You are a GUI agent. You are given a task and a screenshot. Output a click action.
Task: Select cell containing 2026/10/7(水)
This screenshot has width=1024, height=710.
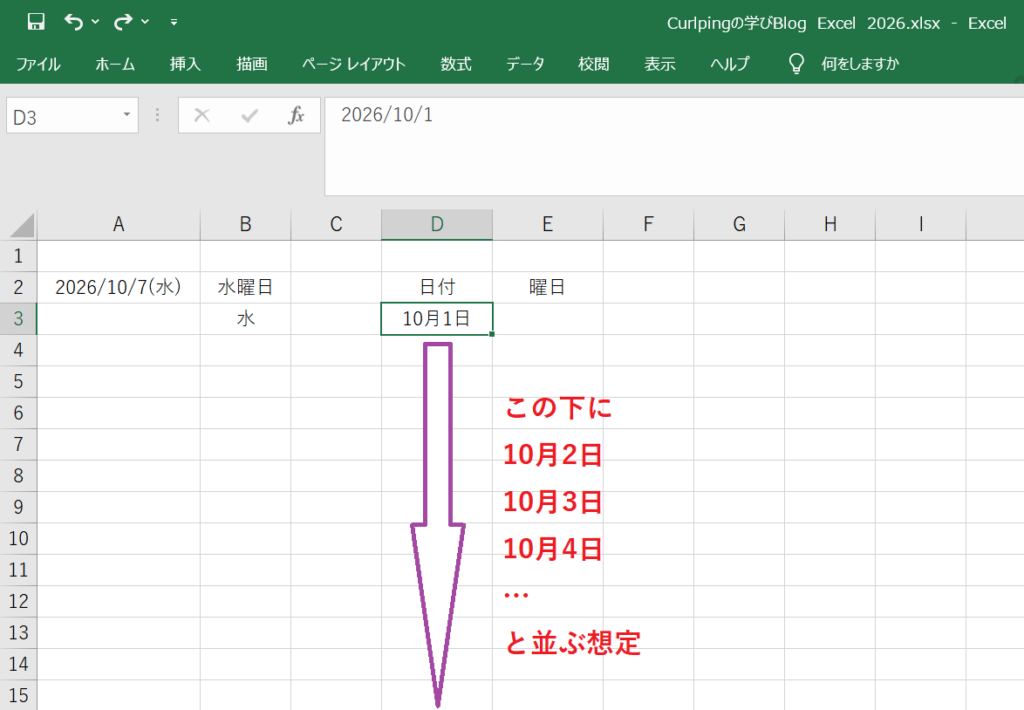click(118, 287)
